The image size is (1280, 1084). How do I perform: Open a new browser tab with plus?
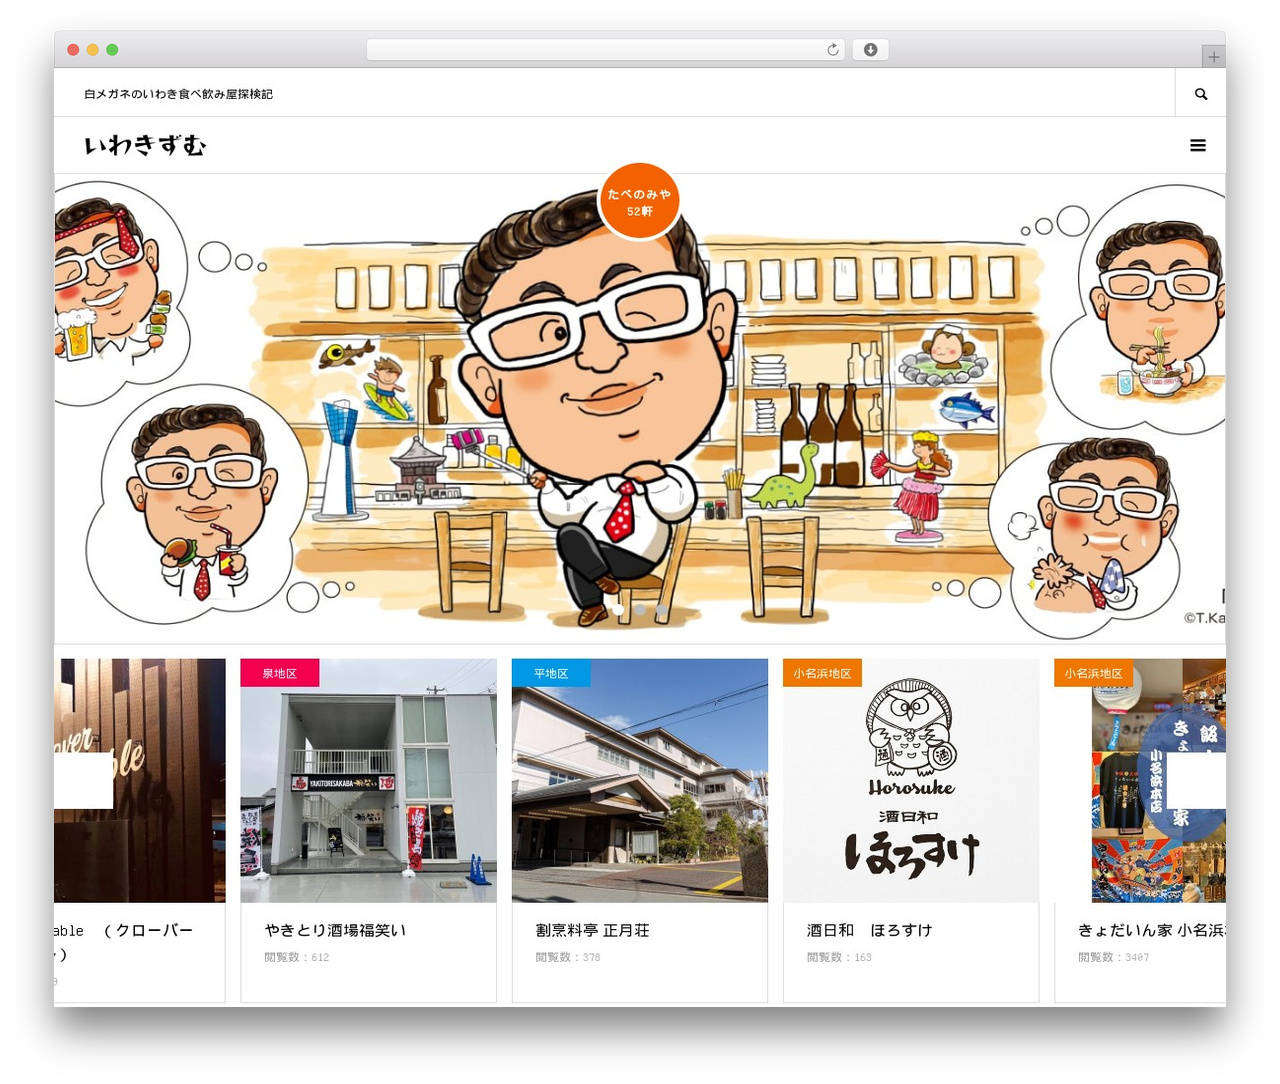tap(1213, 57)
